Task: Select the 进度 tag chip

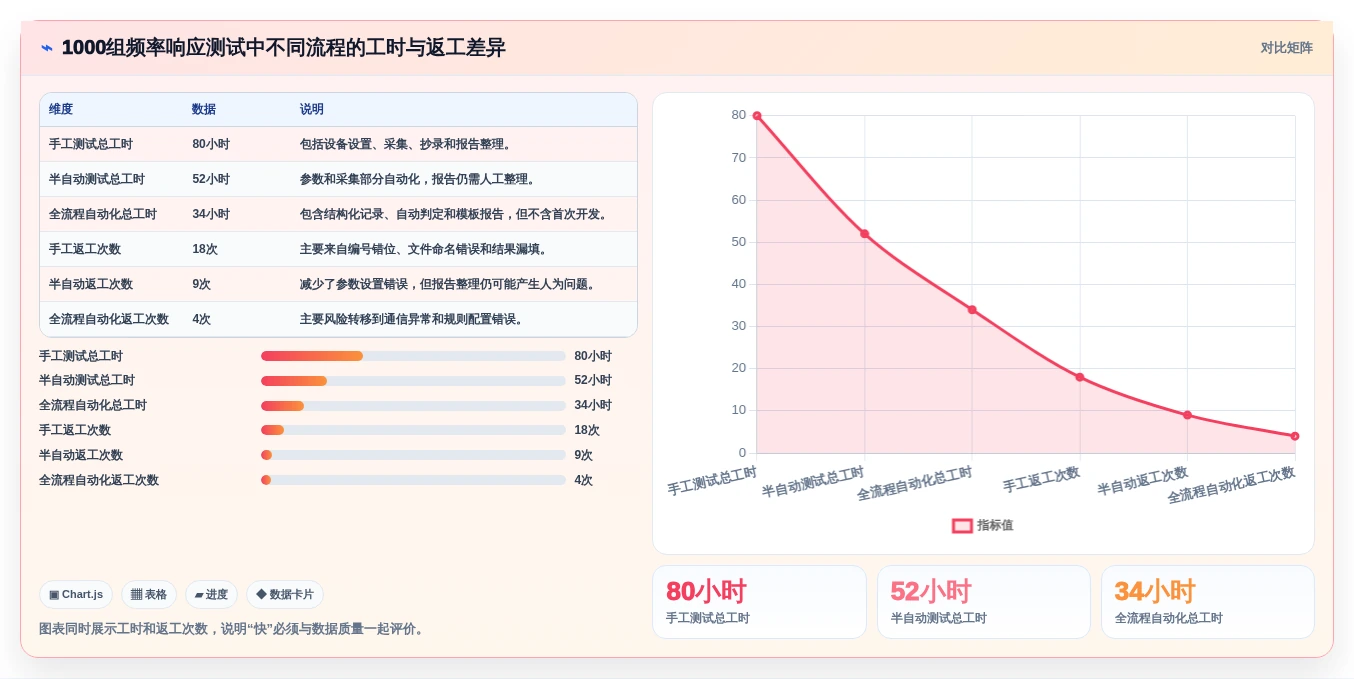Action: [x=211, y=594]
